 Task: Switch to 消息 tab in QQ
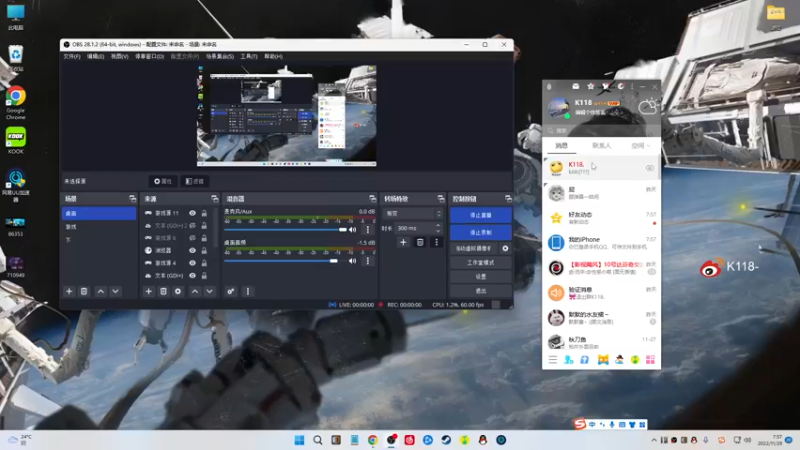pyautogui.click(x=561, y=146)
